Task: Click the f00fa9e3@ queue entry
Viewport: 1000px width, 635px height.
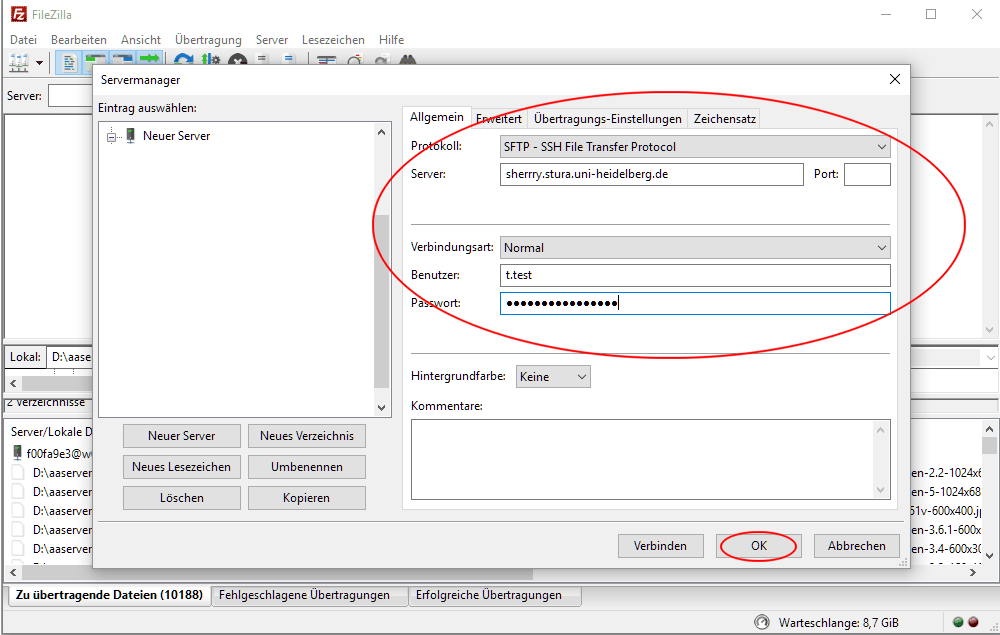Action: tap(59, 453)
